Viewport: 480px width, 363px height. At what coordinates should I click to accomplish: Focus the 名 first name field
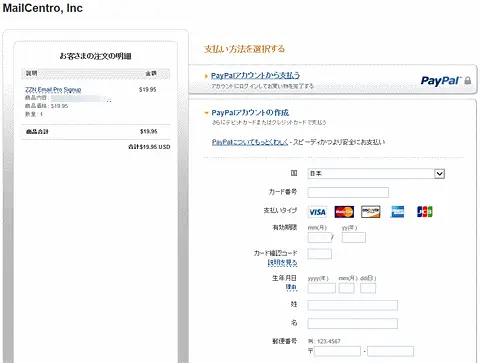[x=353, y=323]
